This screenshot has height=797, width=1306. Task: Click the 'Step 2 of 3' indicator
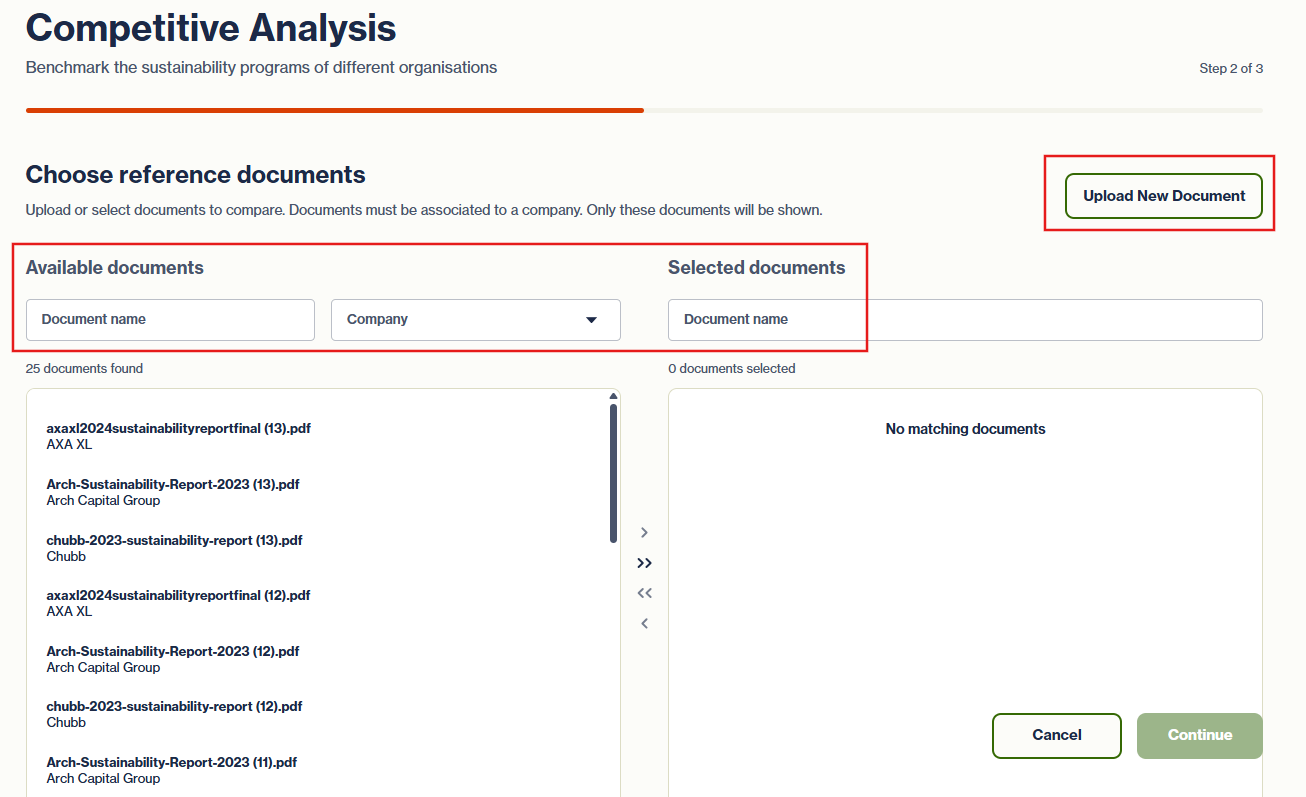(x=1231, y=69)
